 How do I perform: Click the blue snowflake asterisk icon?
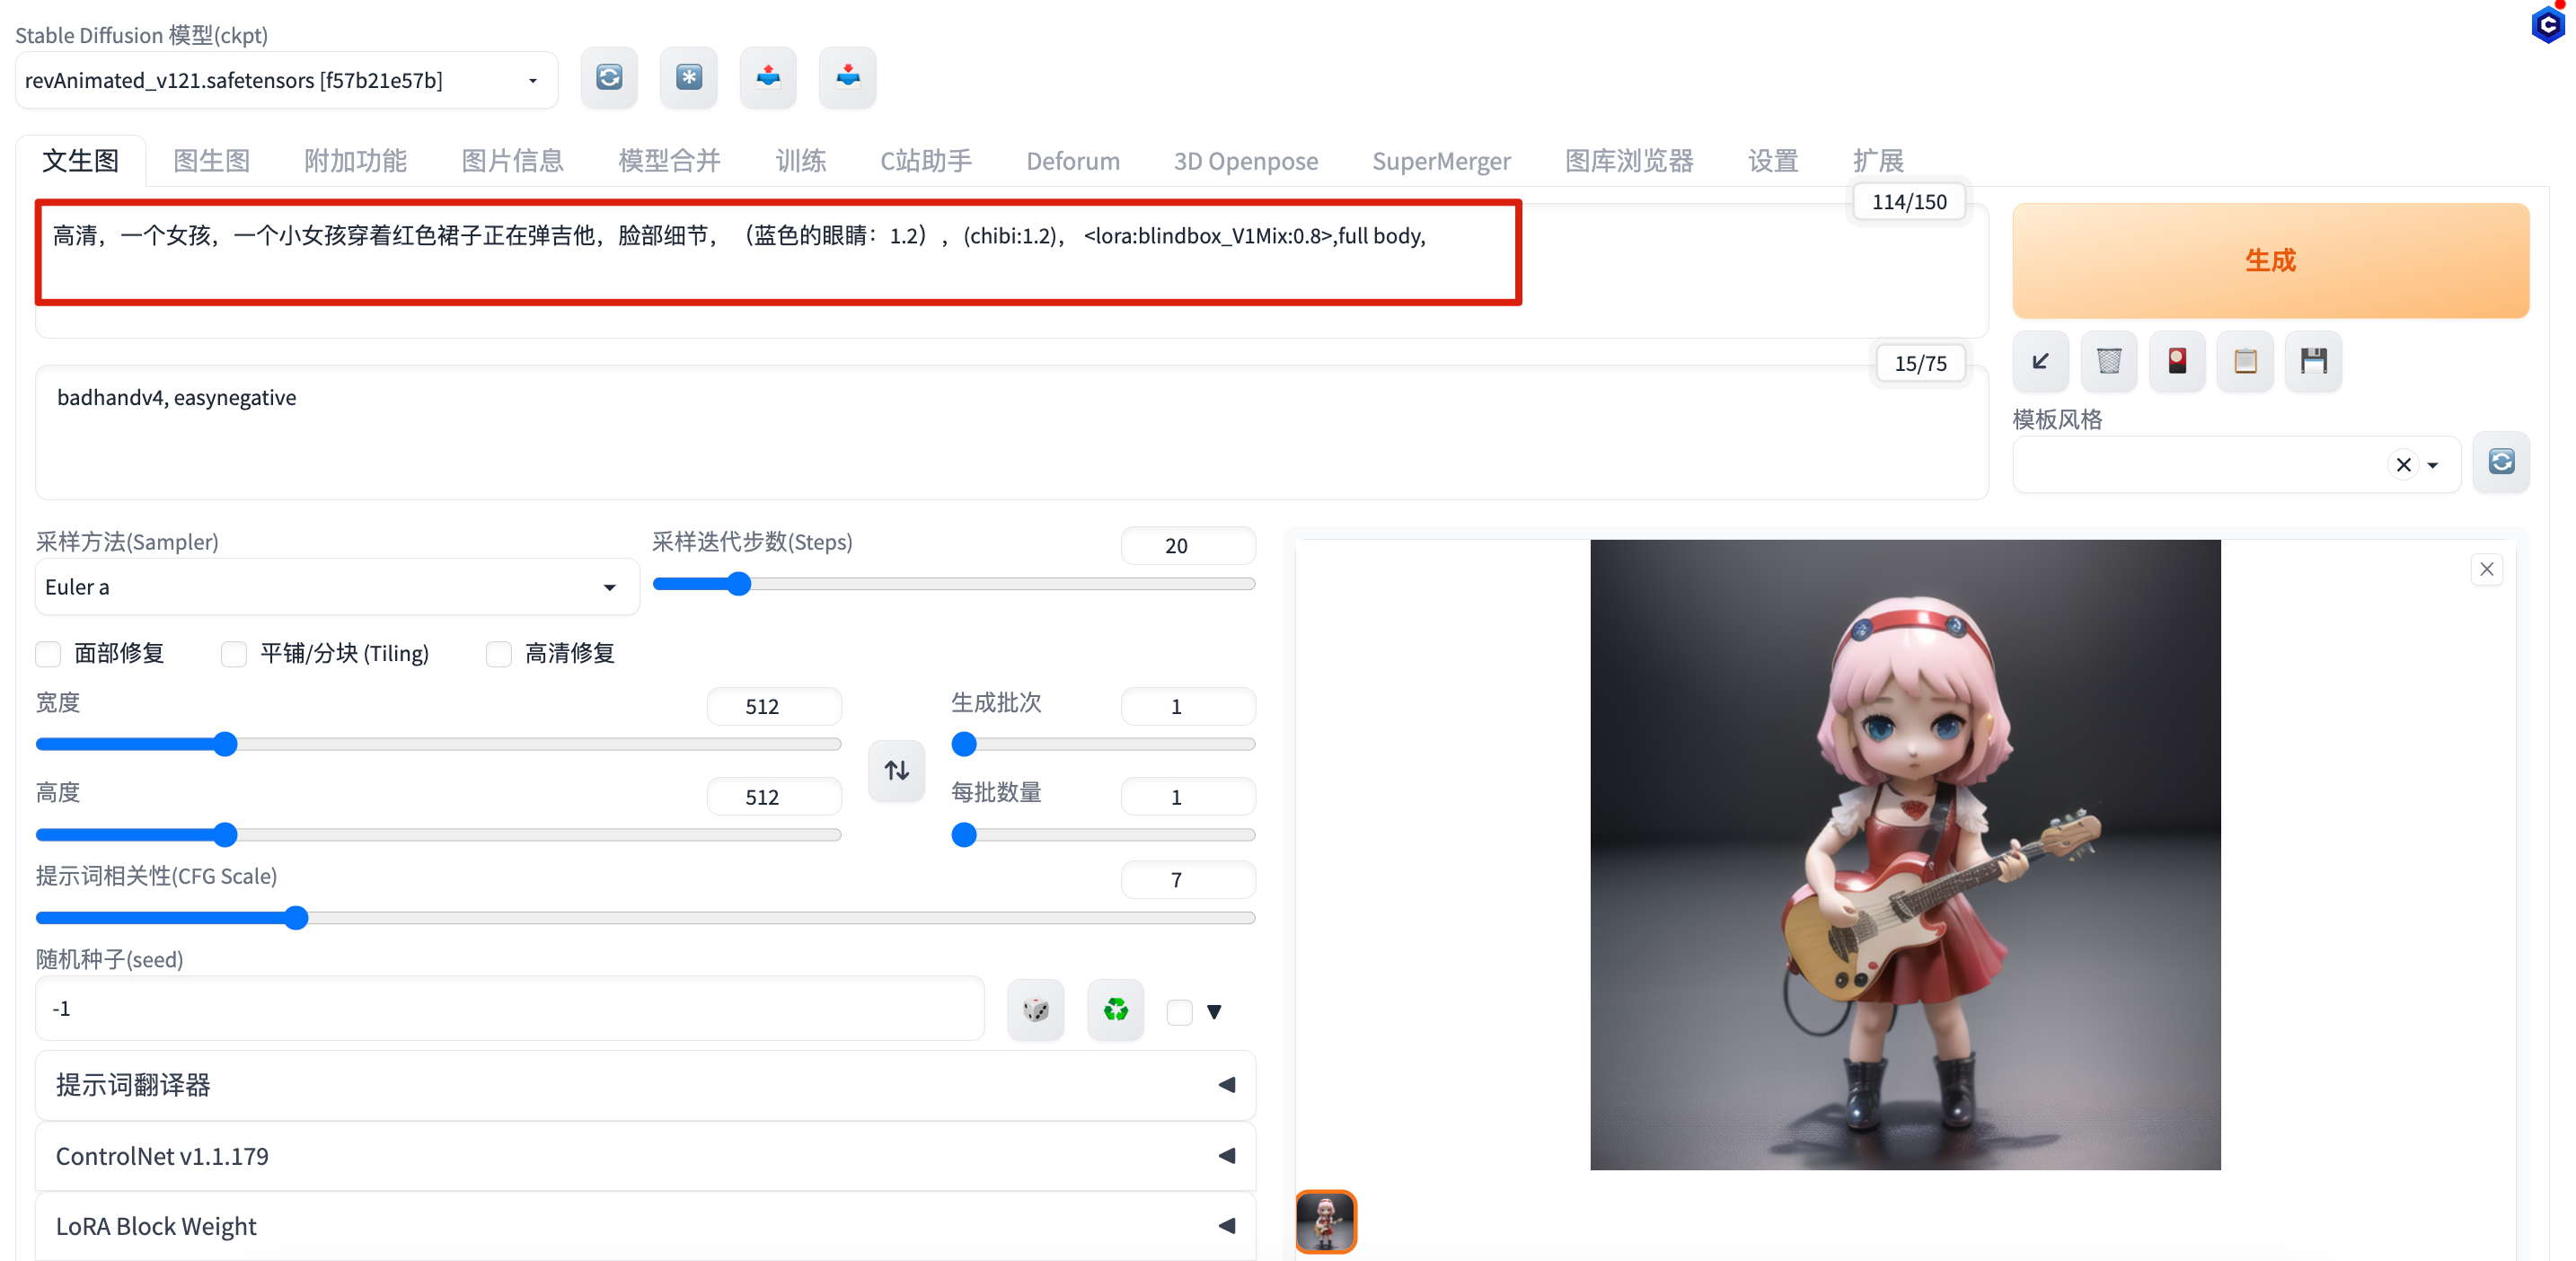pyautogui.click(x=689, y=78)
